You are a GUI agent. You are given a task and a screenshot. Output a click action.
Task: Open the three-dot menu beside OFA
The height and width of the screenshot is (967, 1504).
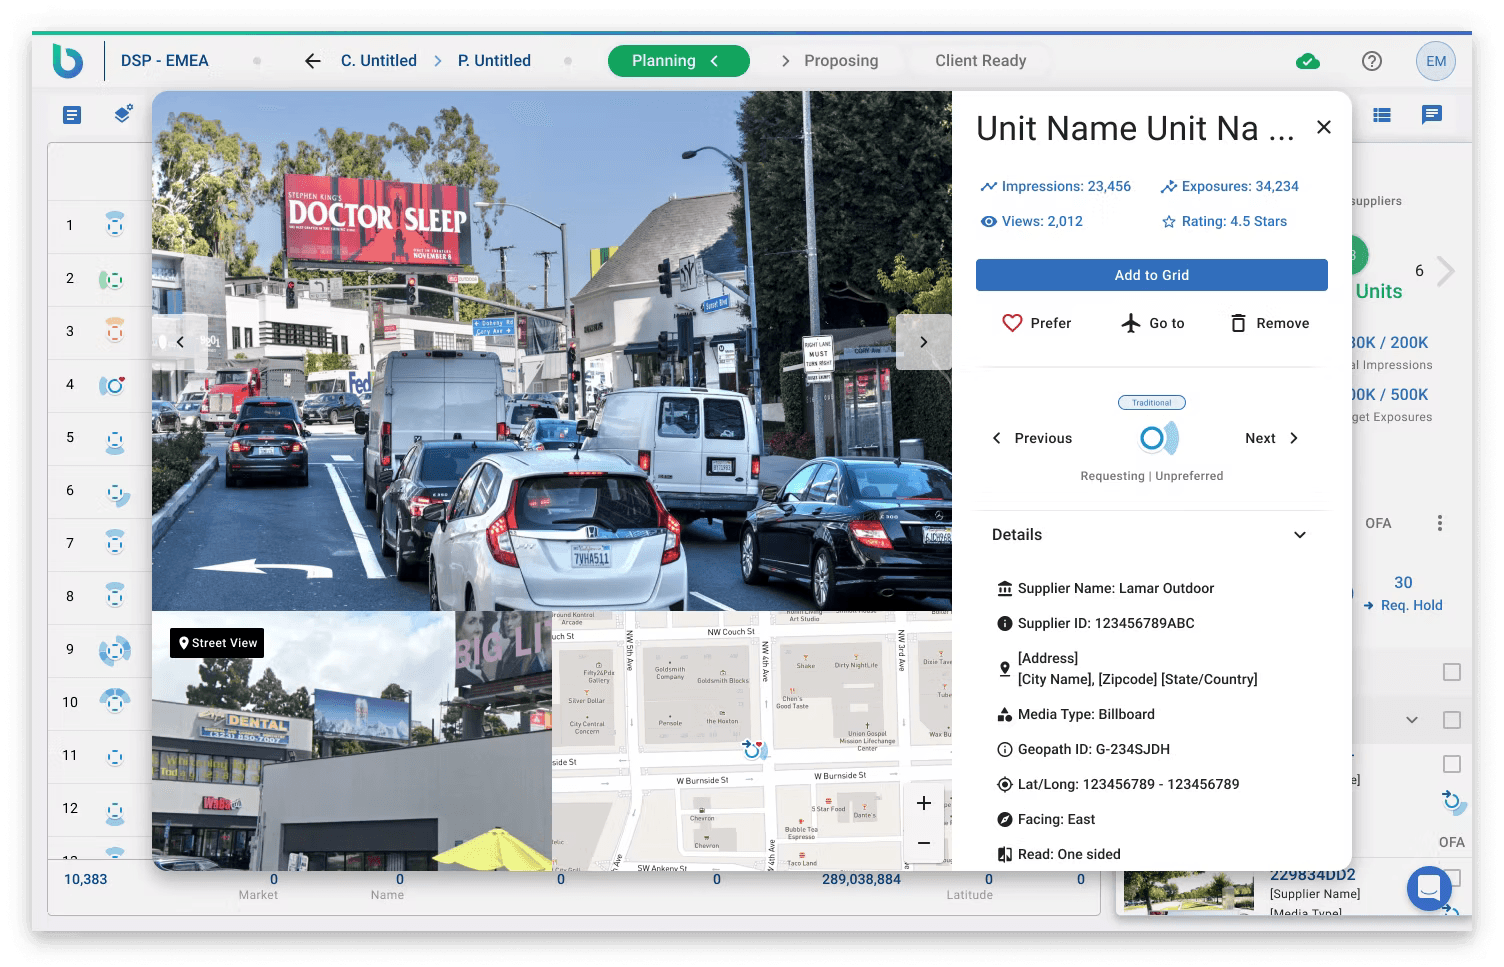[1440, 523]
